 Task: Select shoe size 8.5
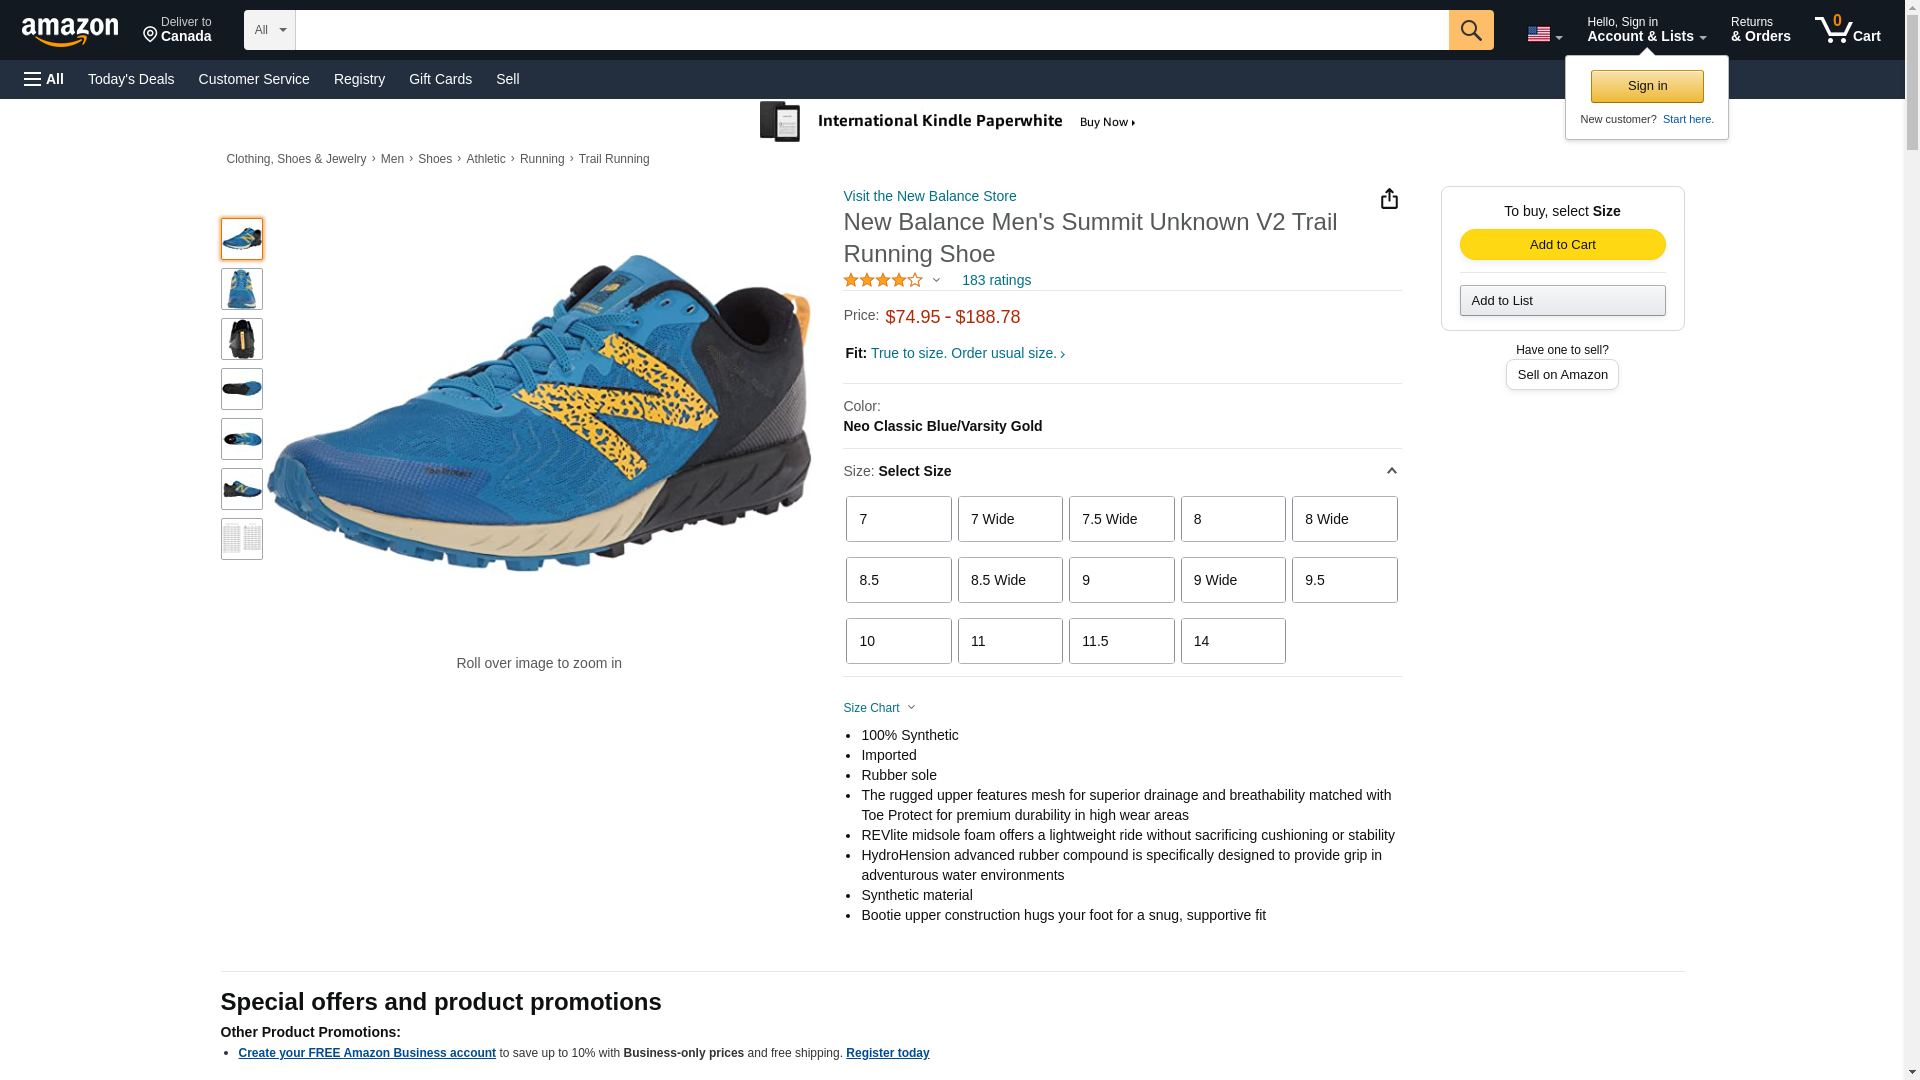pos(898,580)
